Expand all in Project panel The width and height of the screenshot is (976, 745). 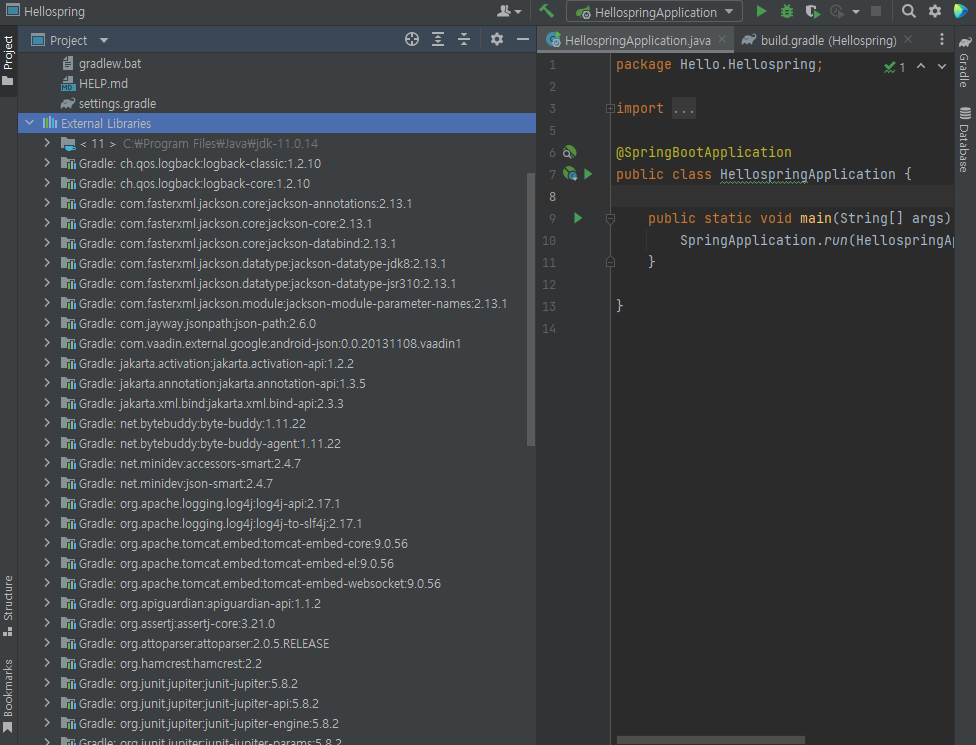[438, 40]
